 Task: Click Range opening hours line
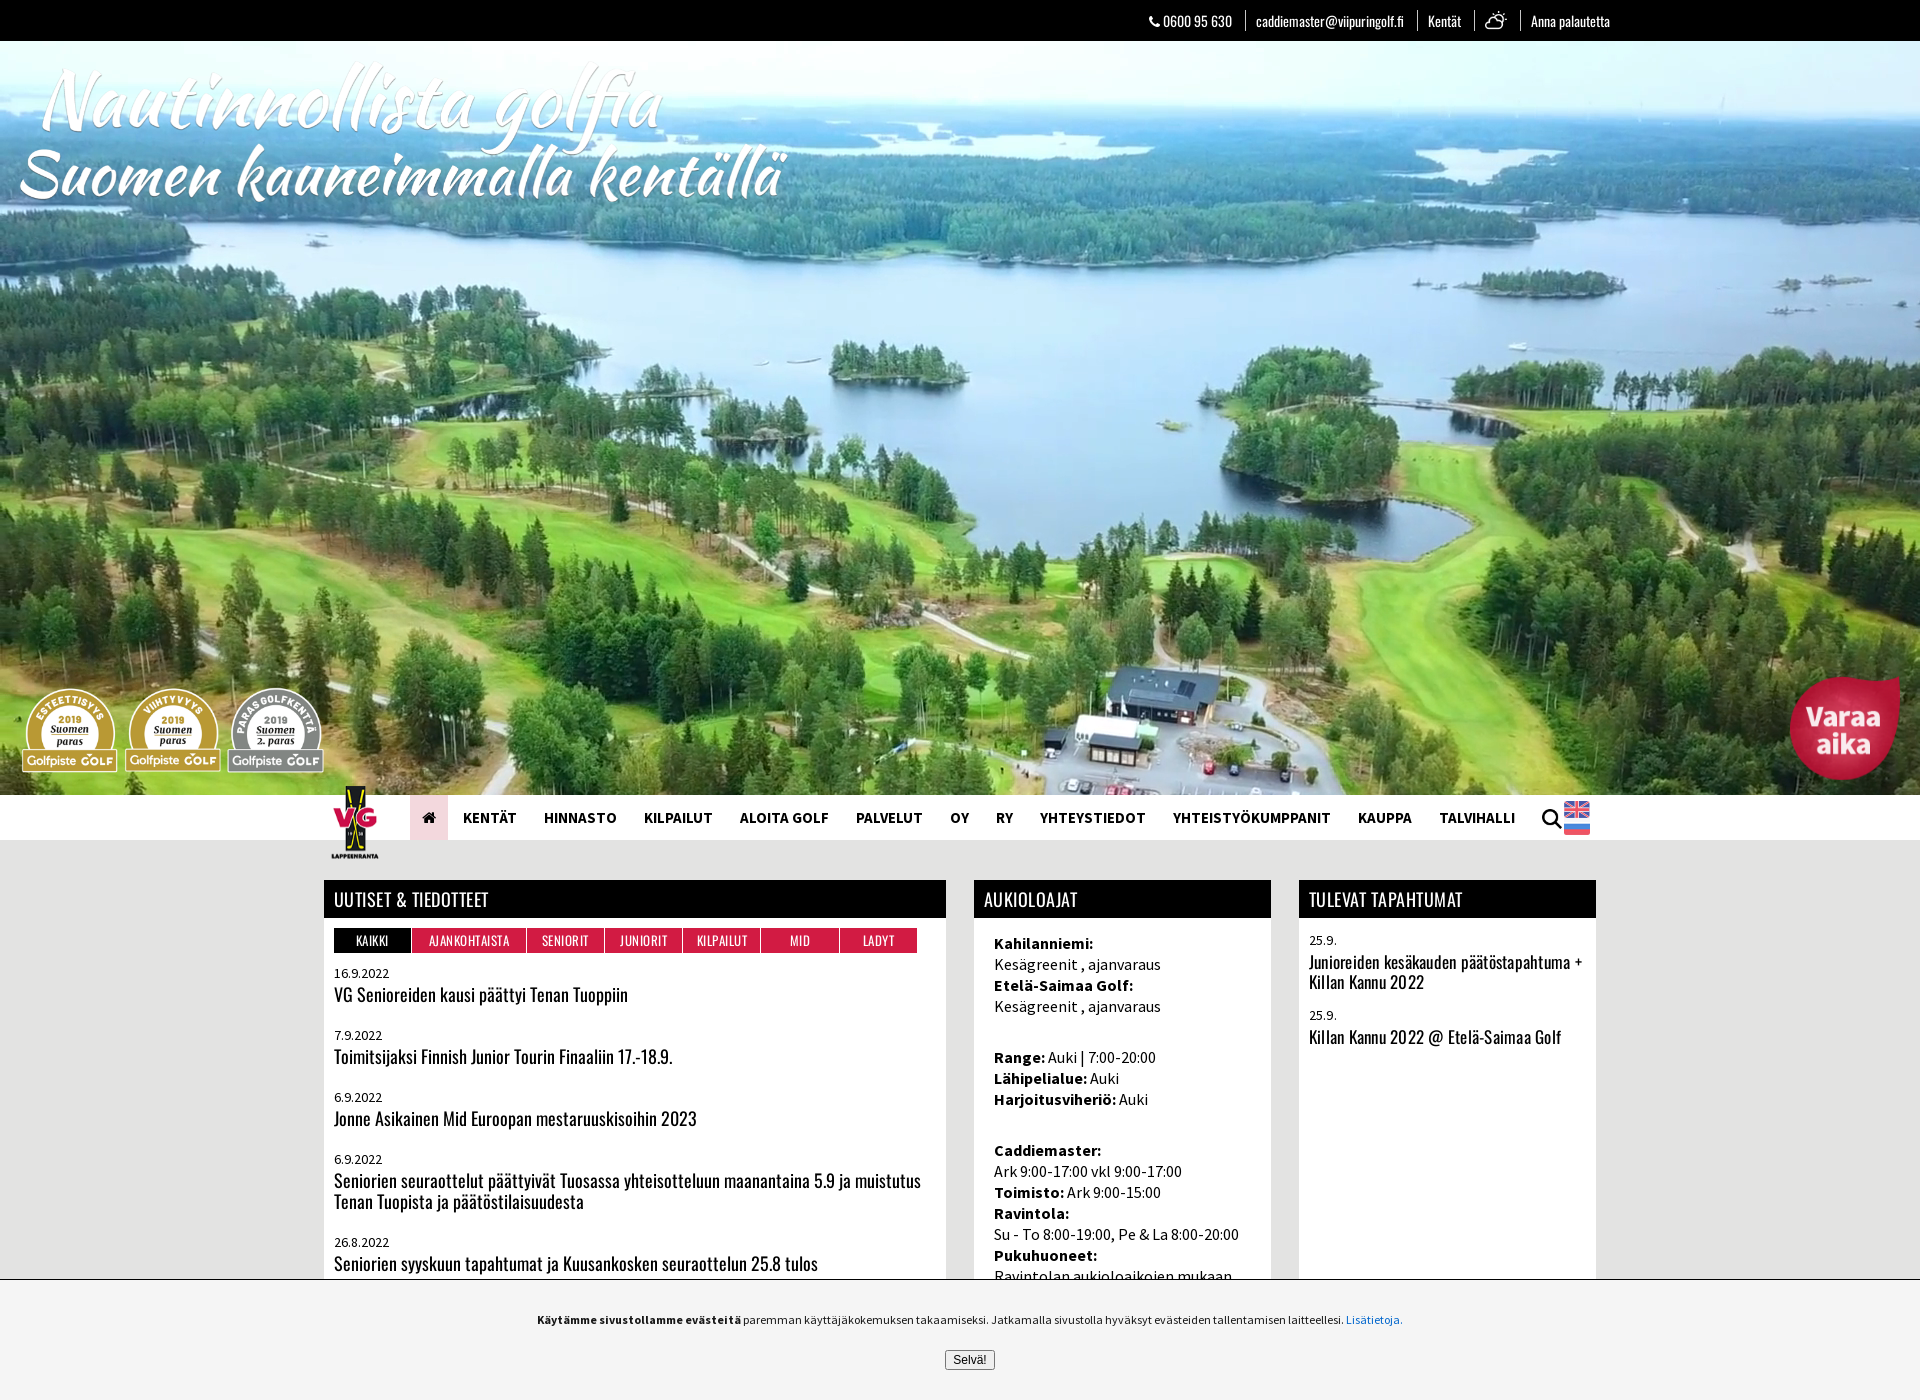(1075, 1058)
